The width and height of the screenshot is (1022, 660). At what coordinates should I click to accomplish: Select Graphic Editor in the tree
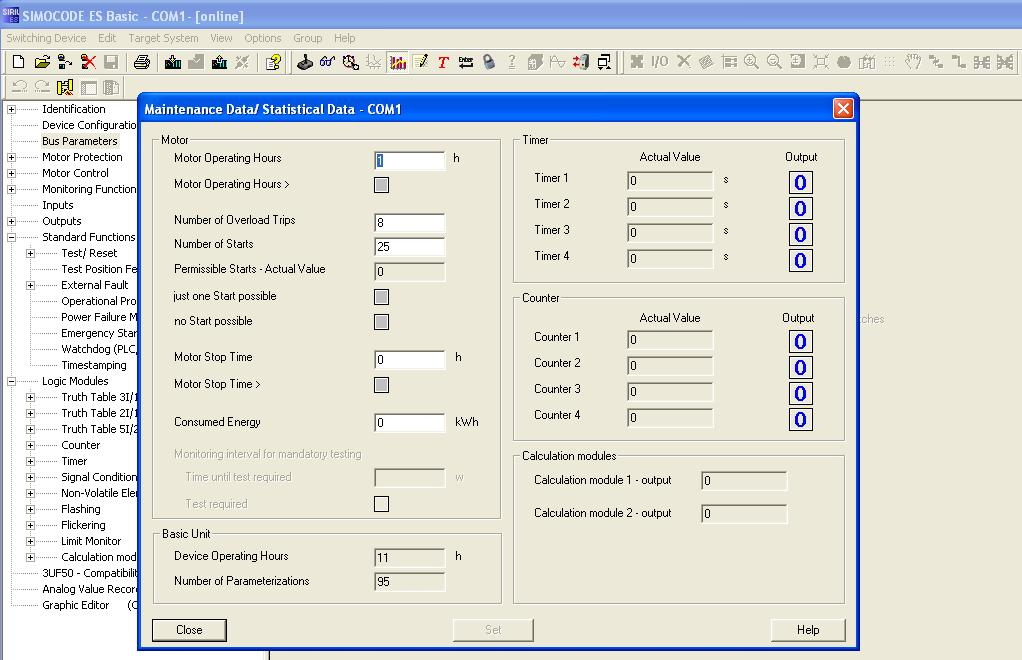(76, 605)
